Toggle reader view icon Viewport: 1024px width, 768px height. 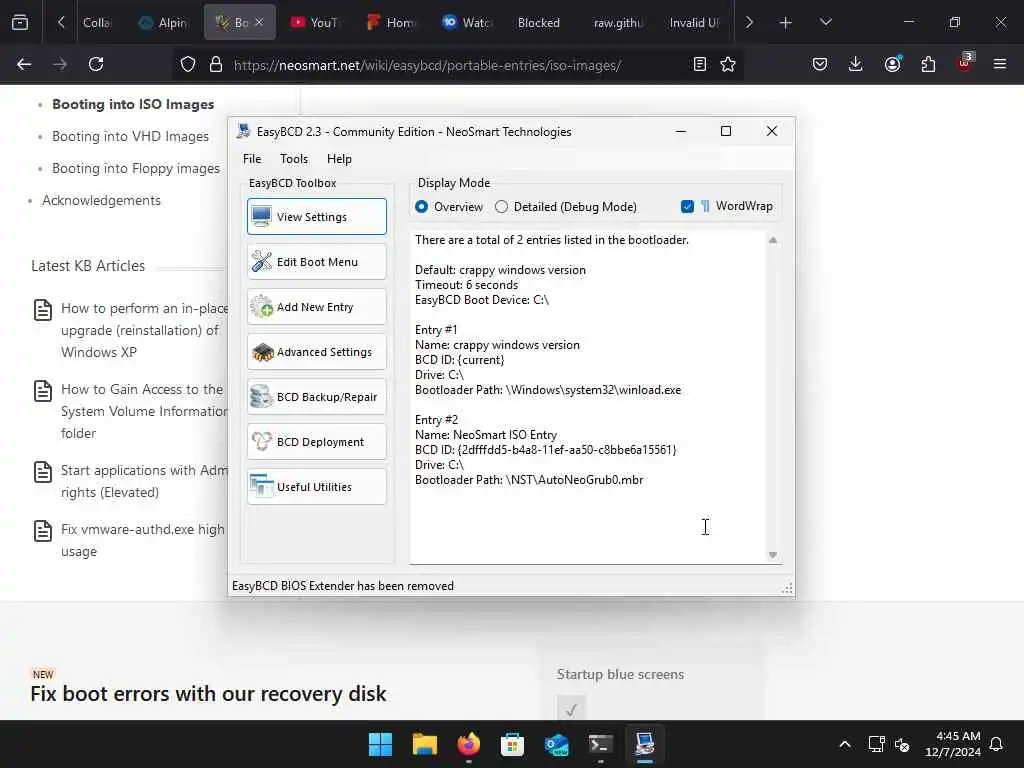(699, 64)
